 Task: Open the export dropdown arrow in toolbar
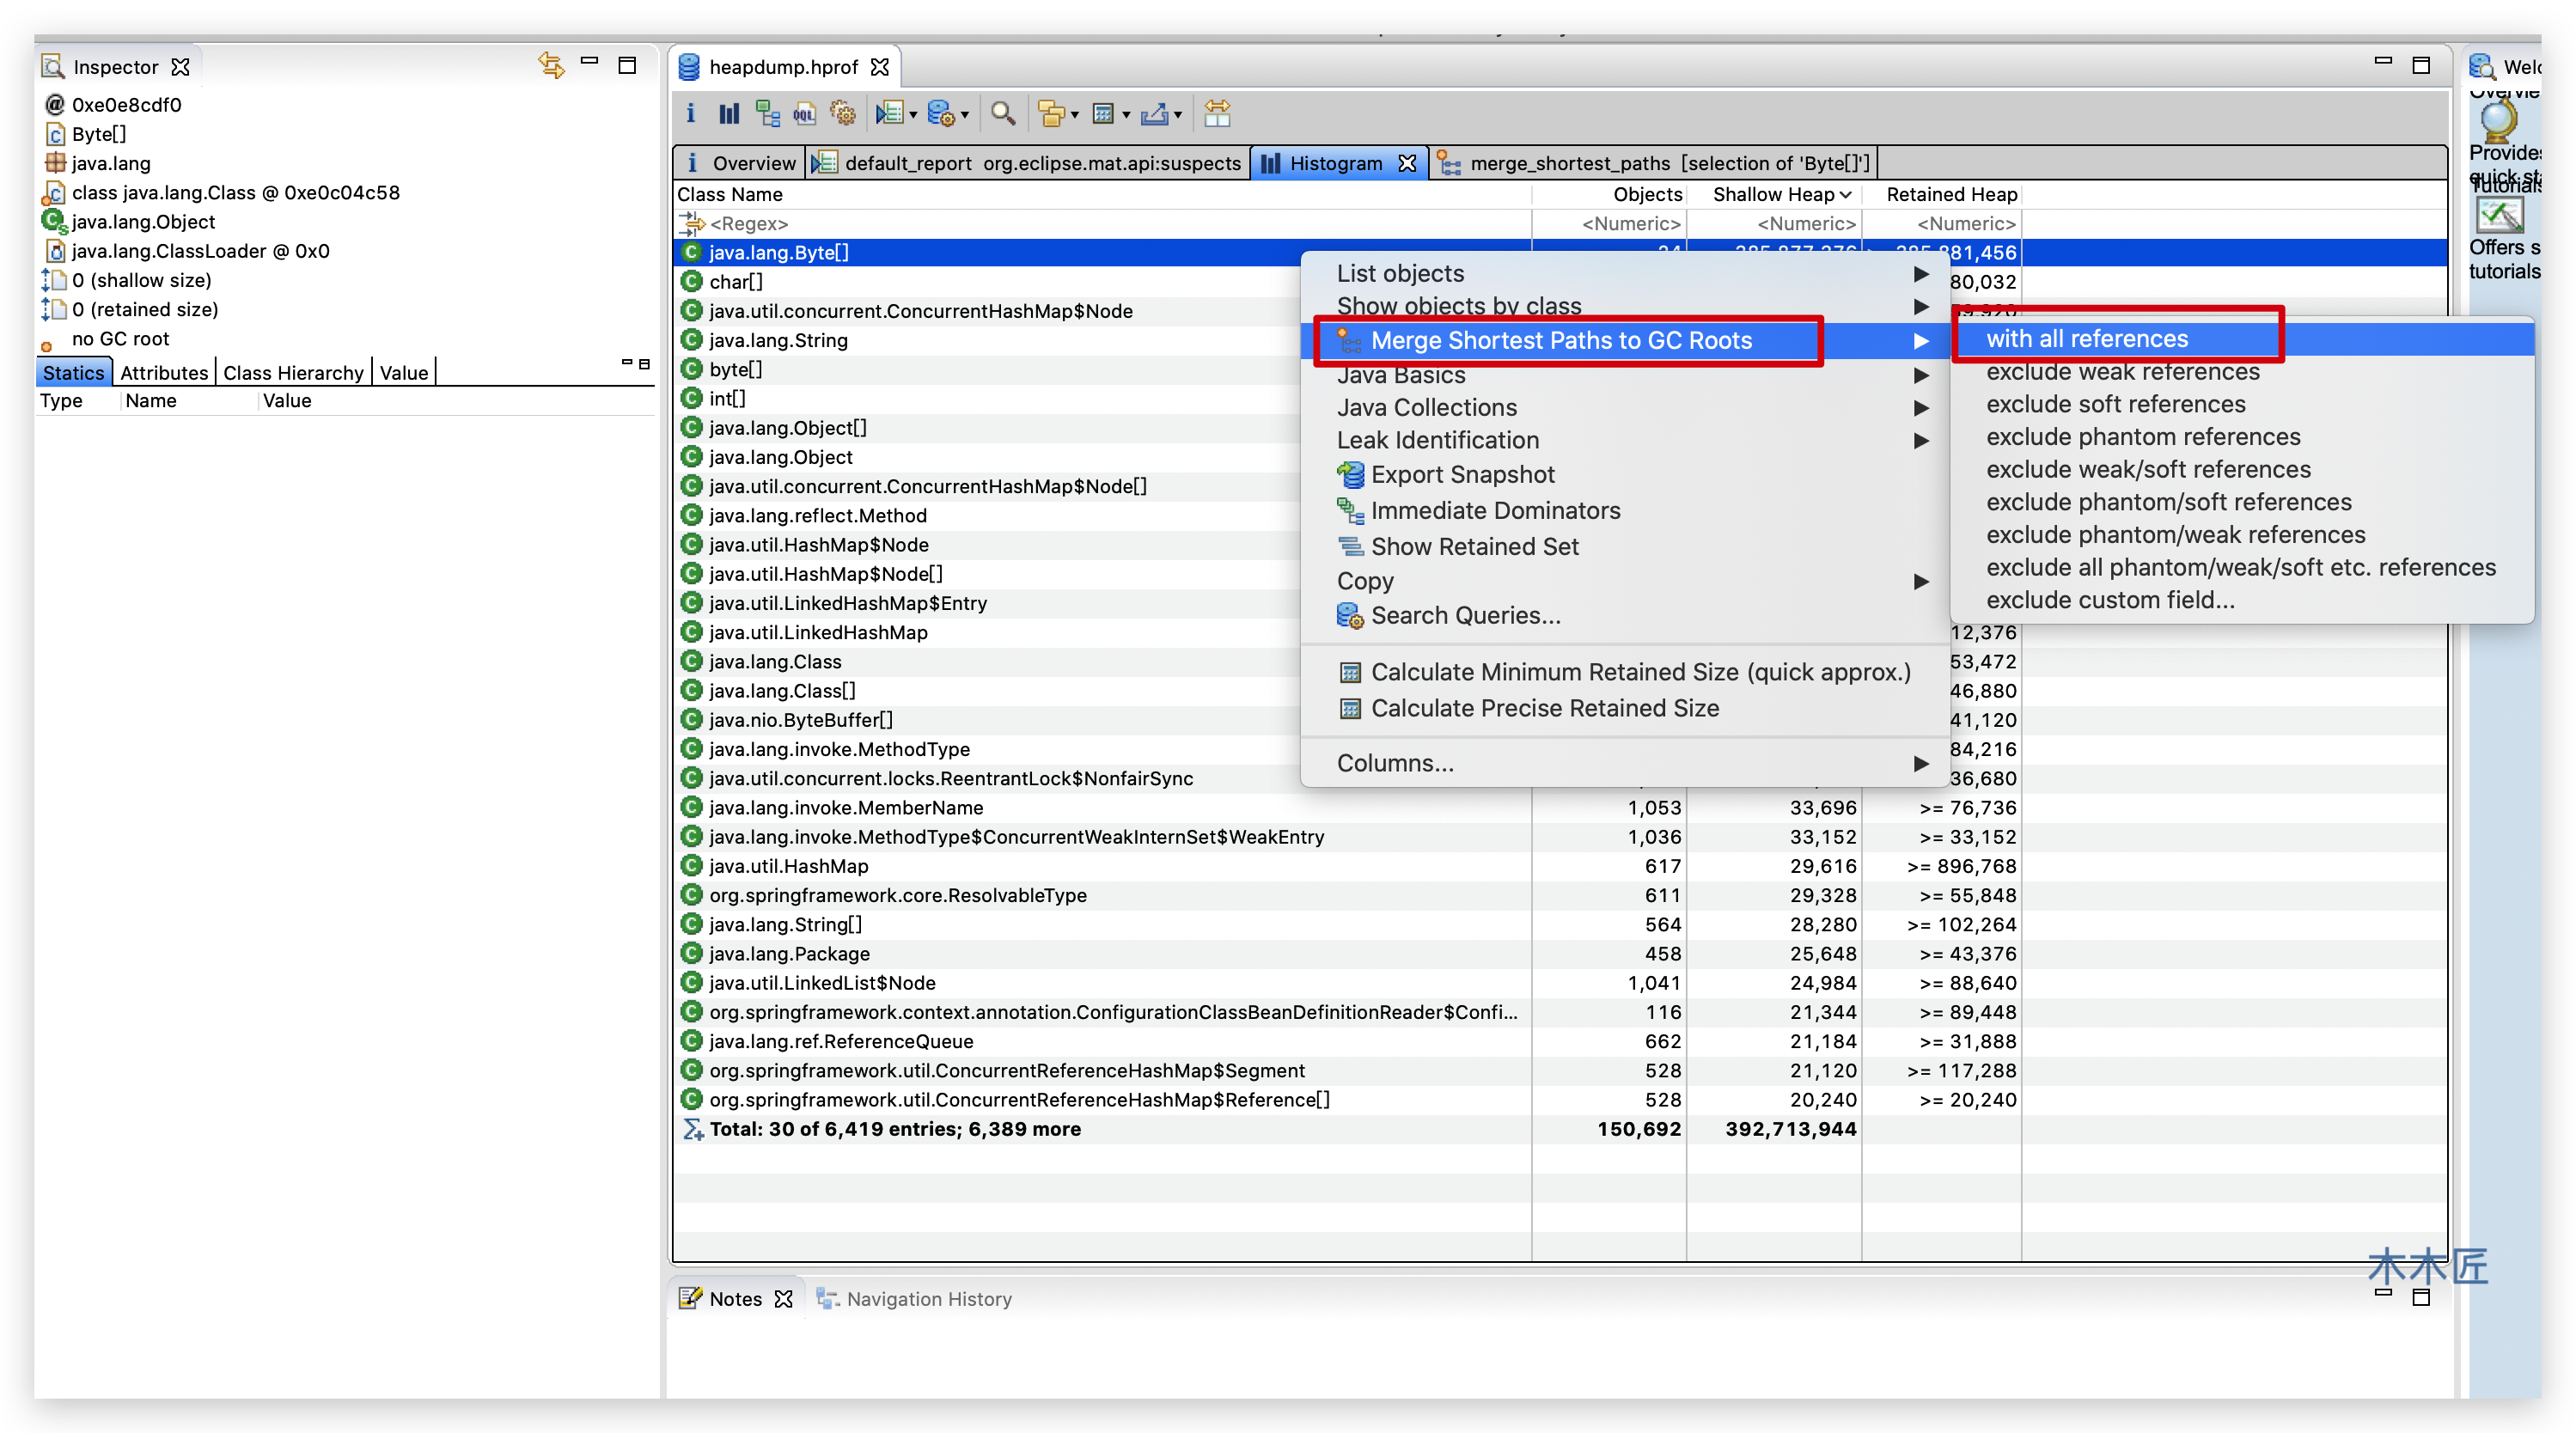click(x=1178, y=116)
